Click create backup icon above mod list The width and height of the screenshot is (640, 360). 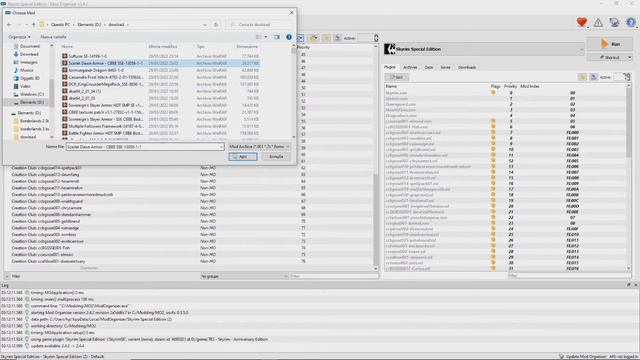(x=338, y=38)
